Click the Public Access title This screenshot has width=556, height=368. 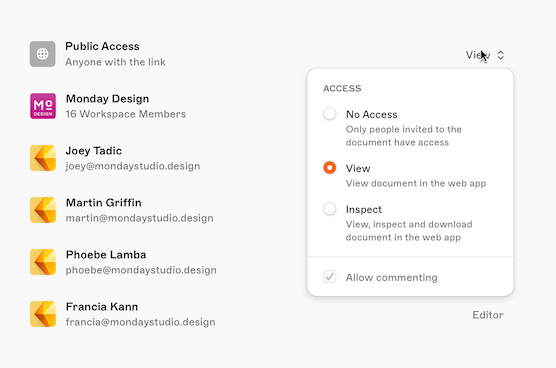pyautogui.click(x=102, y=46)
